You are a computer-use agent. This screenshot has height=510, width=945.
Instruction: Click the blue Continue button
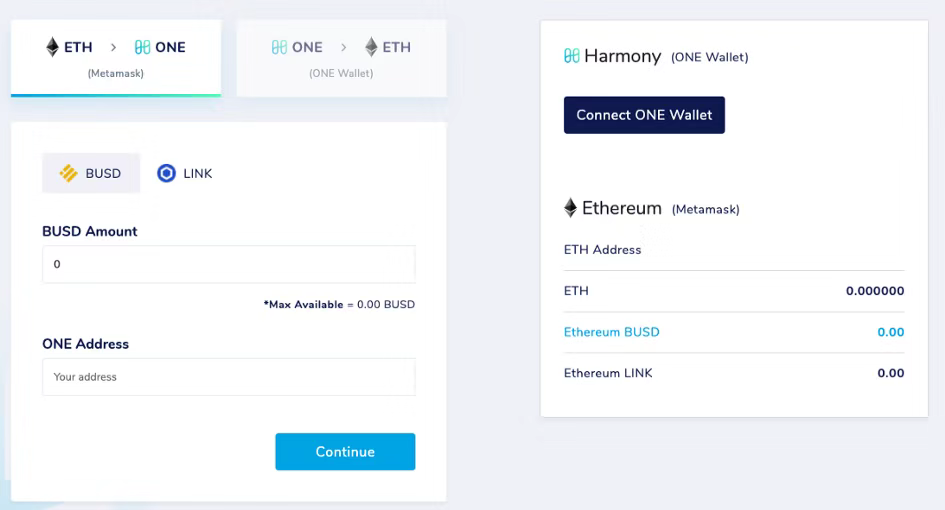pos(345,452)
